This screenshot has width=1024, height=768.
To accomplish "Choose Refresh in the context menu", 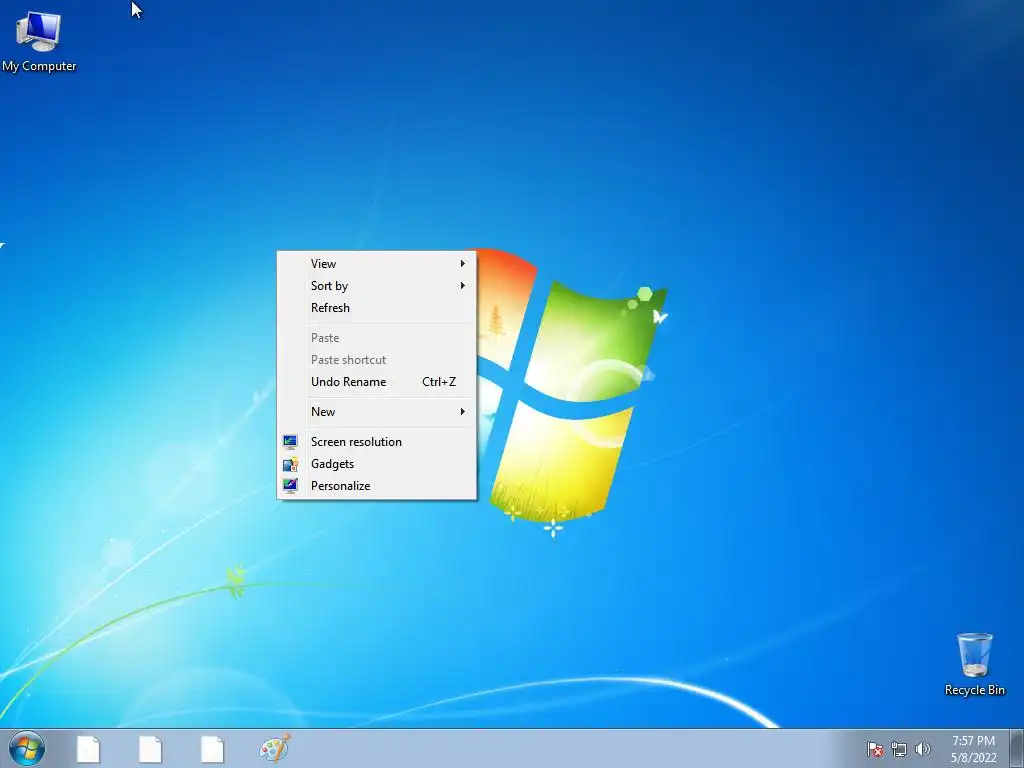I will tap(377, 308).
